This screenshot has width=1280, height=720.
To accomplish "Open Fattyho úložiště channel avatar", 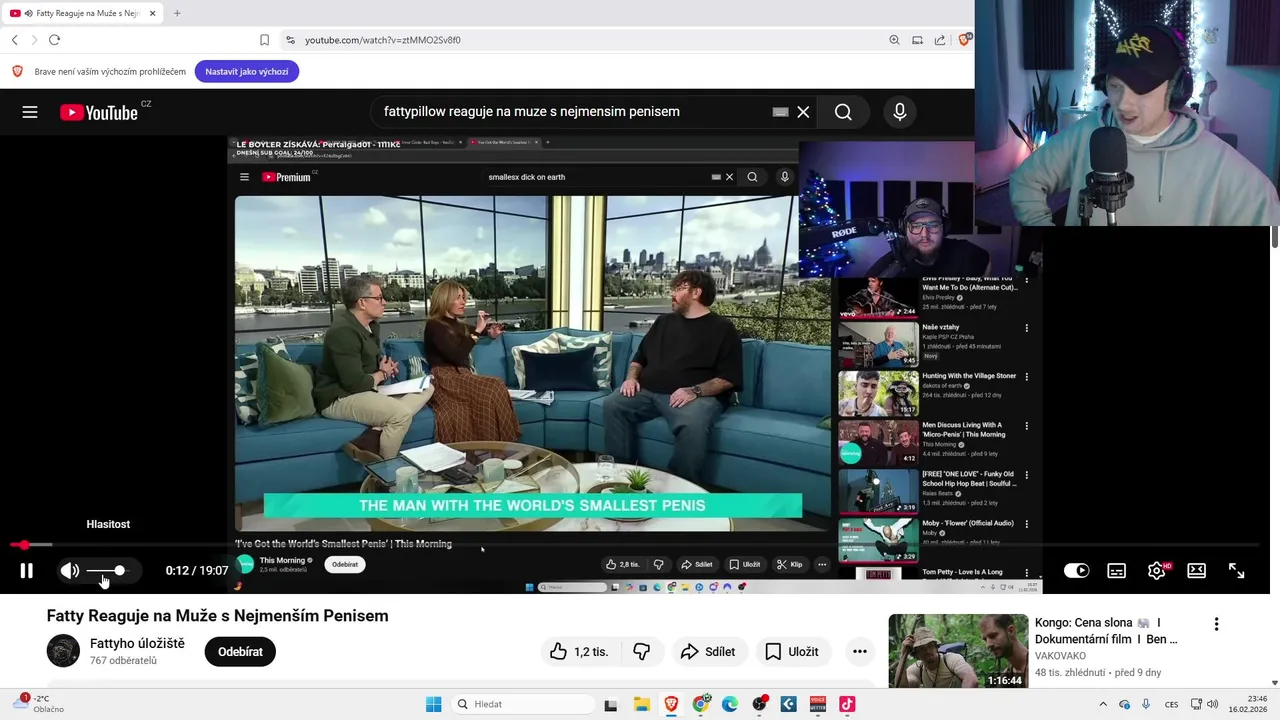I will (63, 651).
